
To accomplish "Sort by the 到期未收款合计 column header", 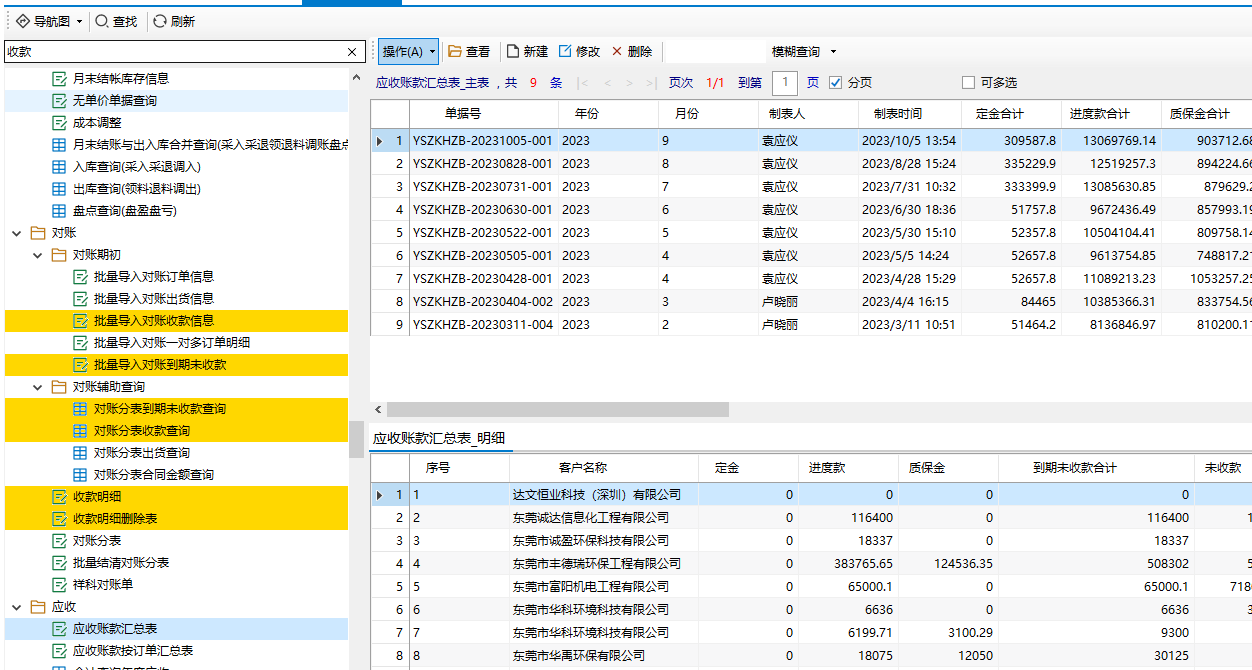I will point(1097,468).
